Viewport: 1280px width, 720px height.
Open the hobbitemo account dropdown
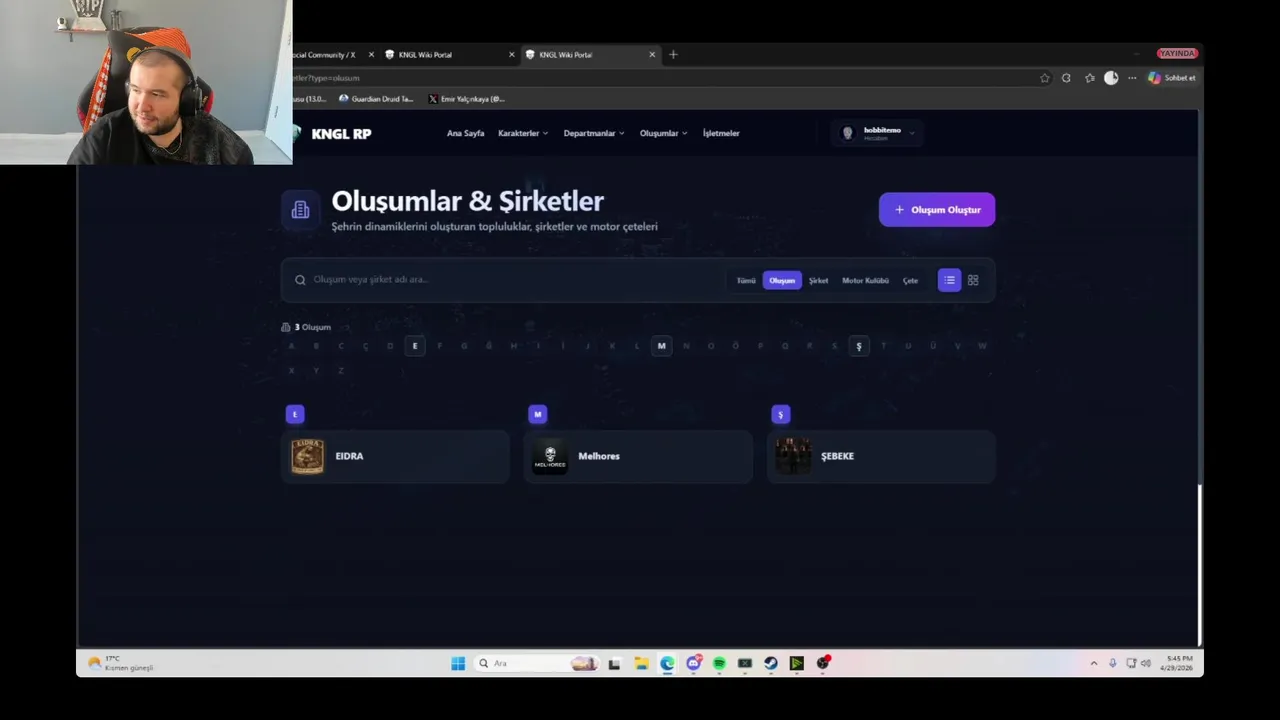click(x=877, y=133)
